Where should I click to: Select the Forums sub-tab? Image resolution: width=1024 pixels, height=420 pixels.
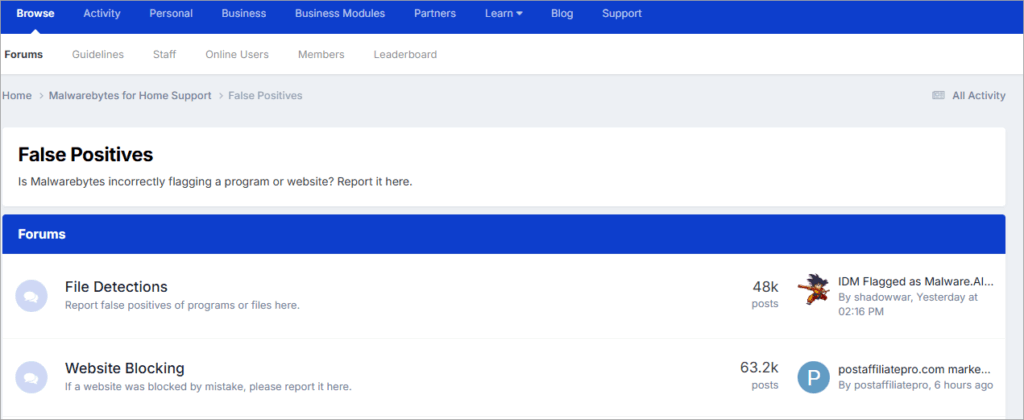pyautogui.click(x=24, y=54)
